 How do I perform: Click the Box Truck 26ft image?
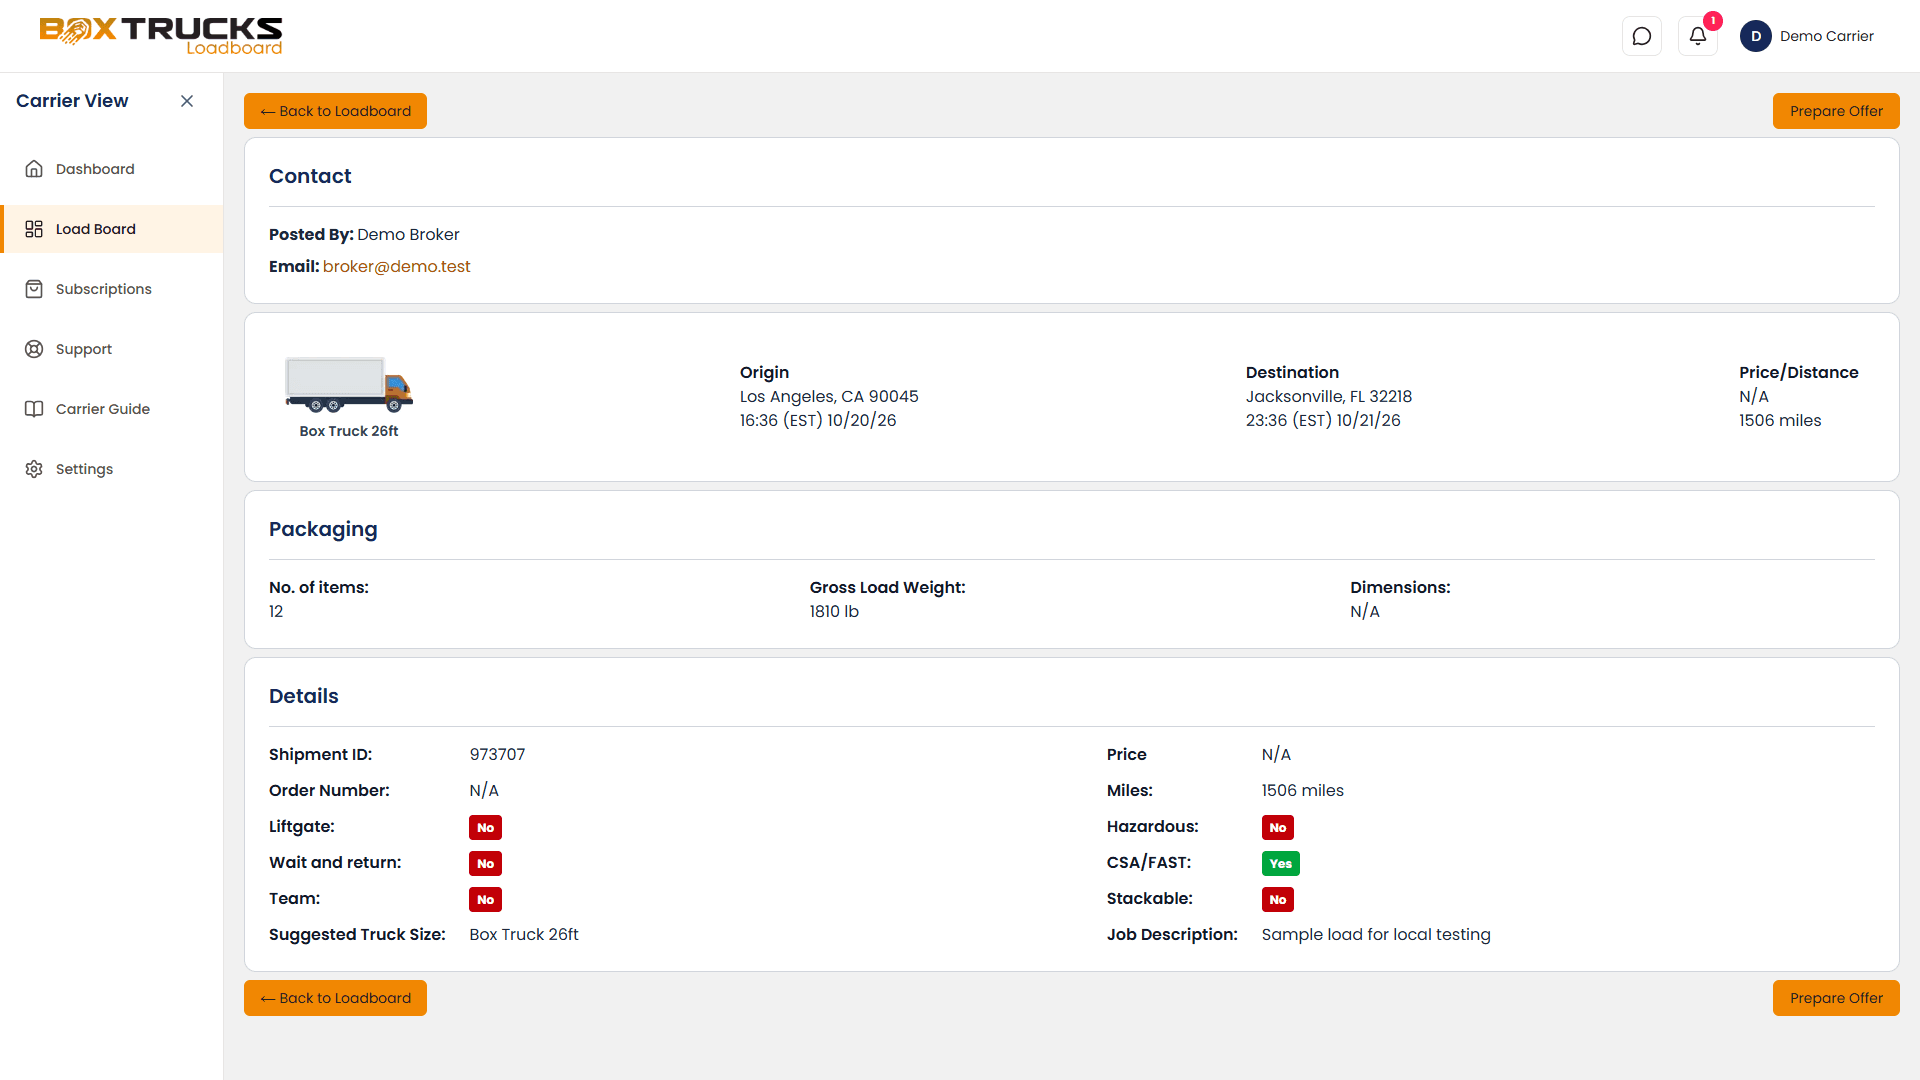click(x=349, y=384)
